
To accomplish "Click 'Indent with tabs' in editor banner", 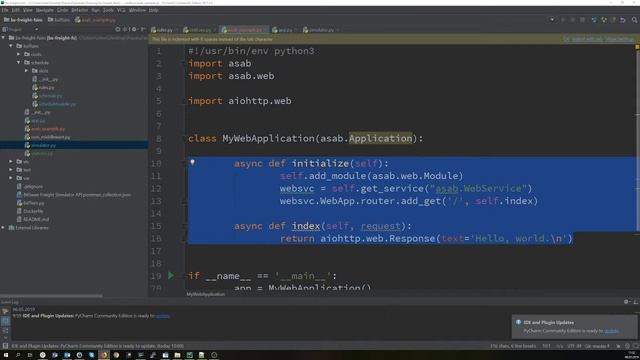I will (587, 39).
